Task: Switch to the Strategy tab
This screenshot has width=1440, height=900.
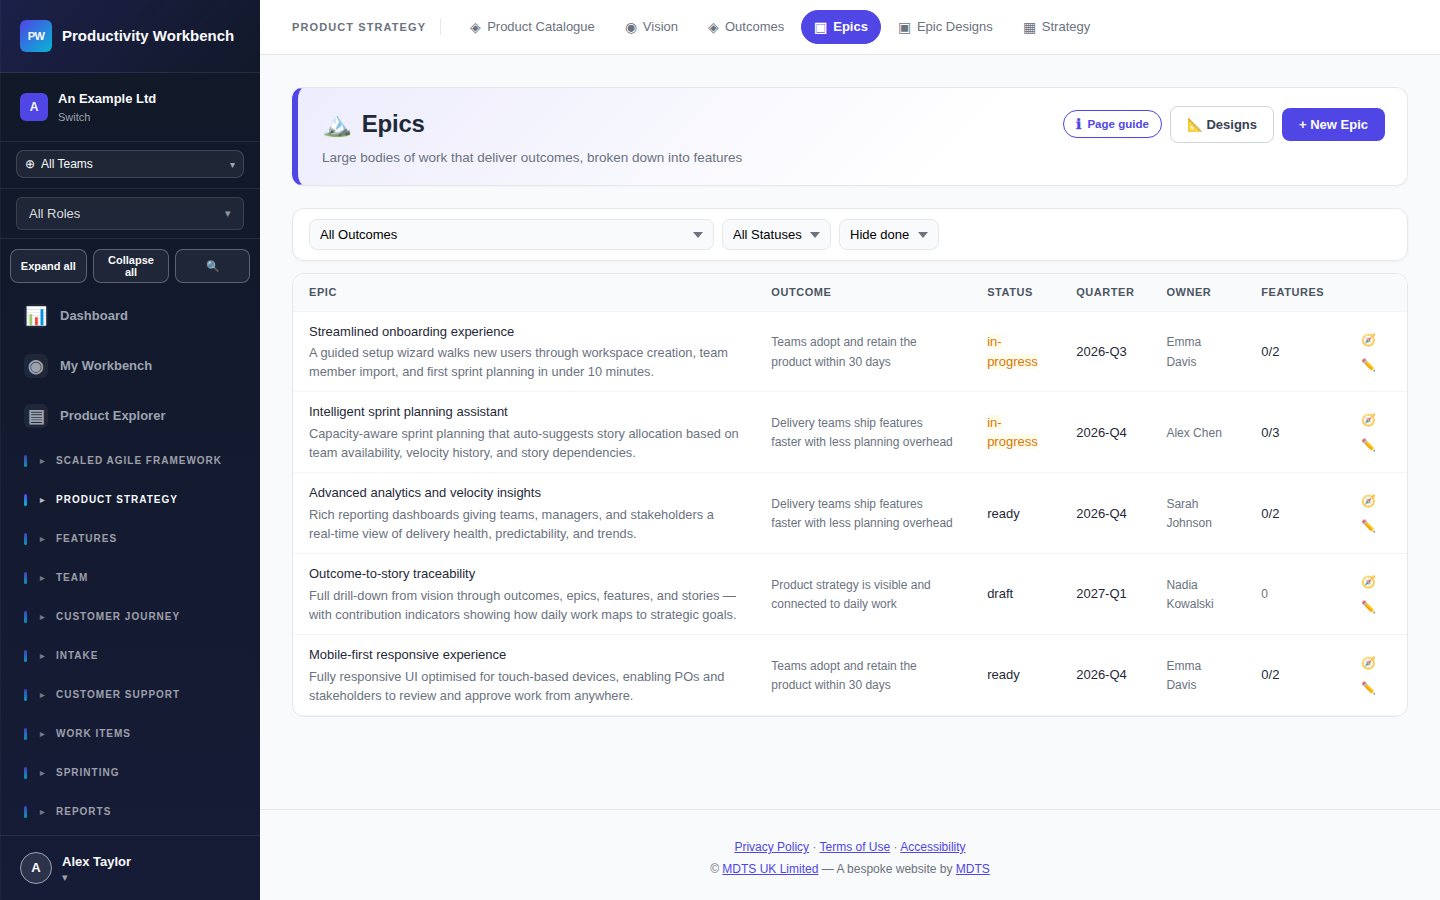Action: [1057, 27]
